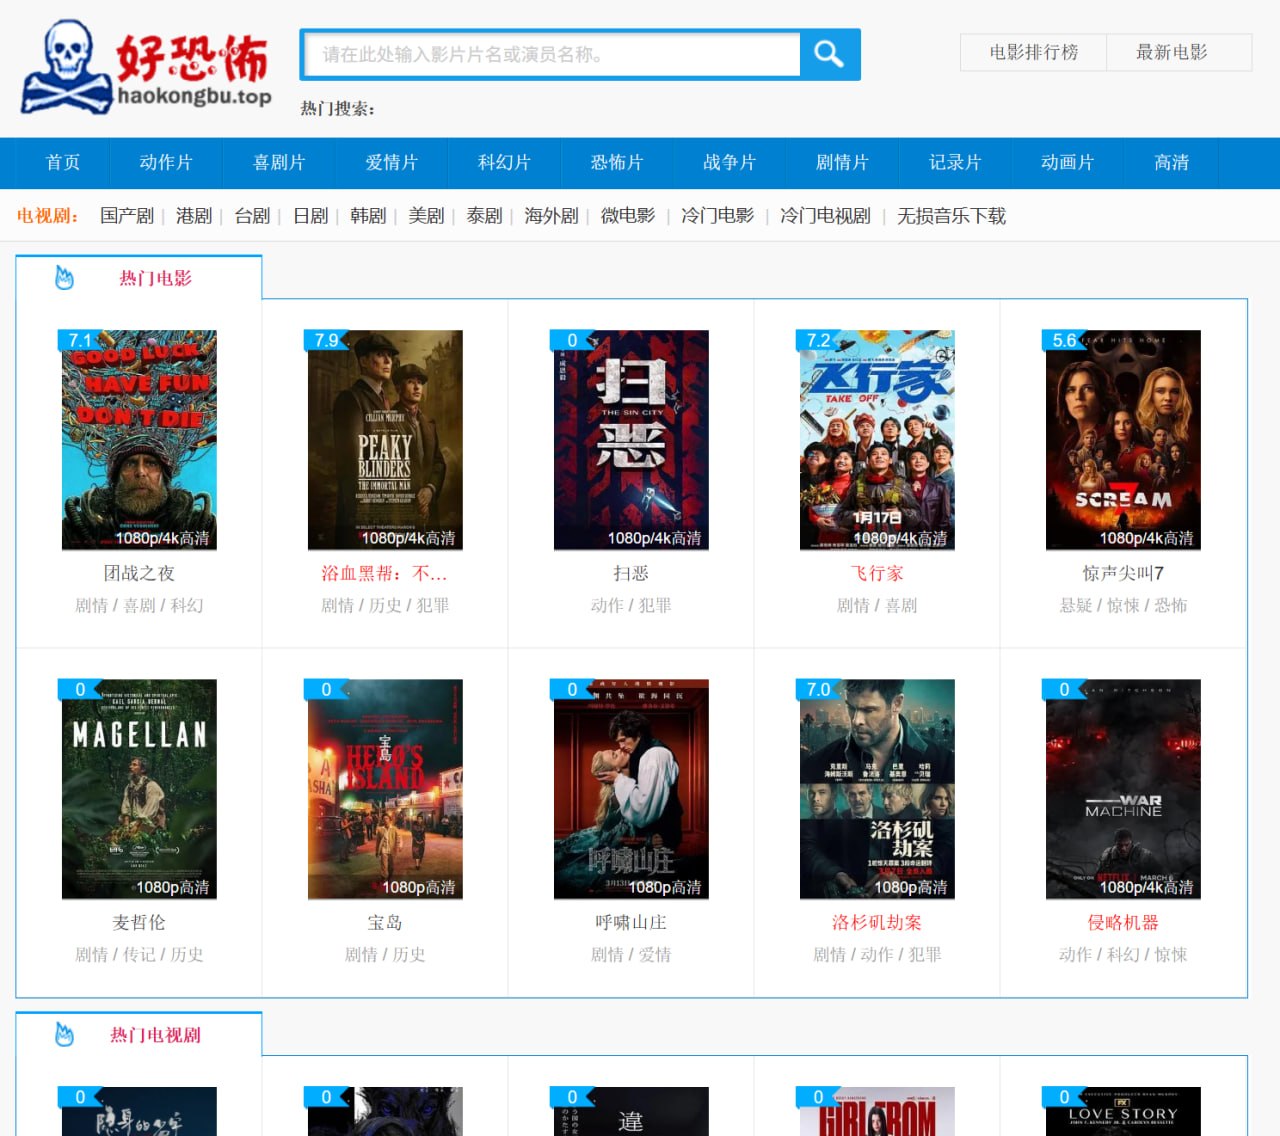The image size is (1280, 1136).
Task: Click the 7.0 rating badge on 洛杉矶劫案 poster
Action: coord(818,689)
